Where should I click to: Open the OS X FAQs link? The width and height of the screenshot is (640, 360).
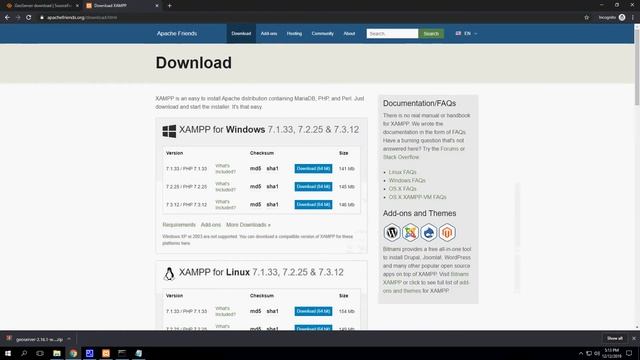[402, 189]
